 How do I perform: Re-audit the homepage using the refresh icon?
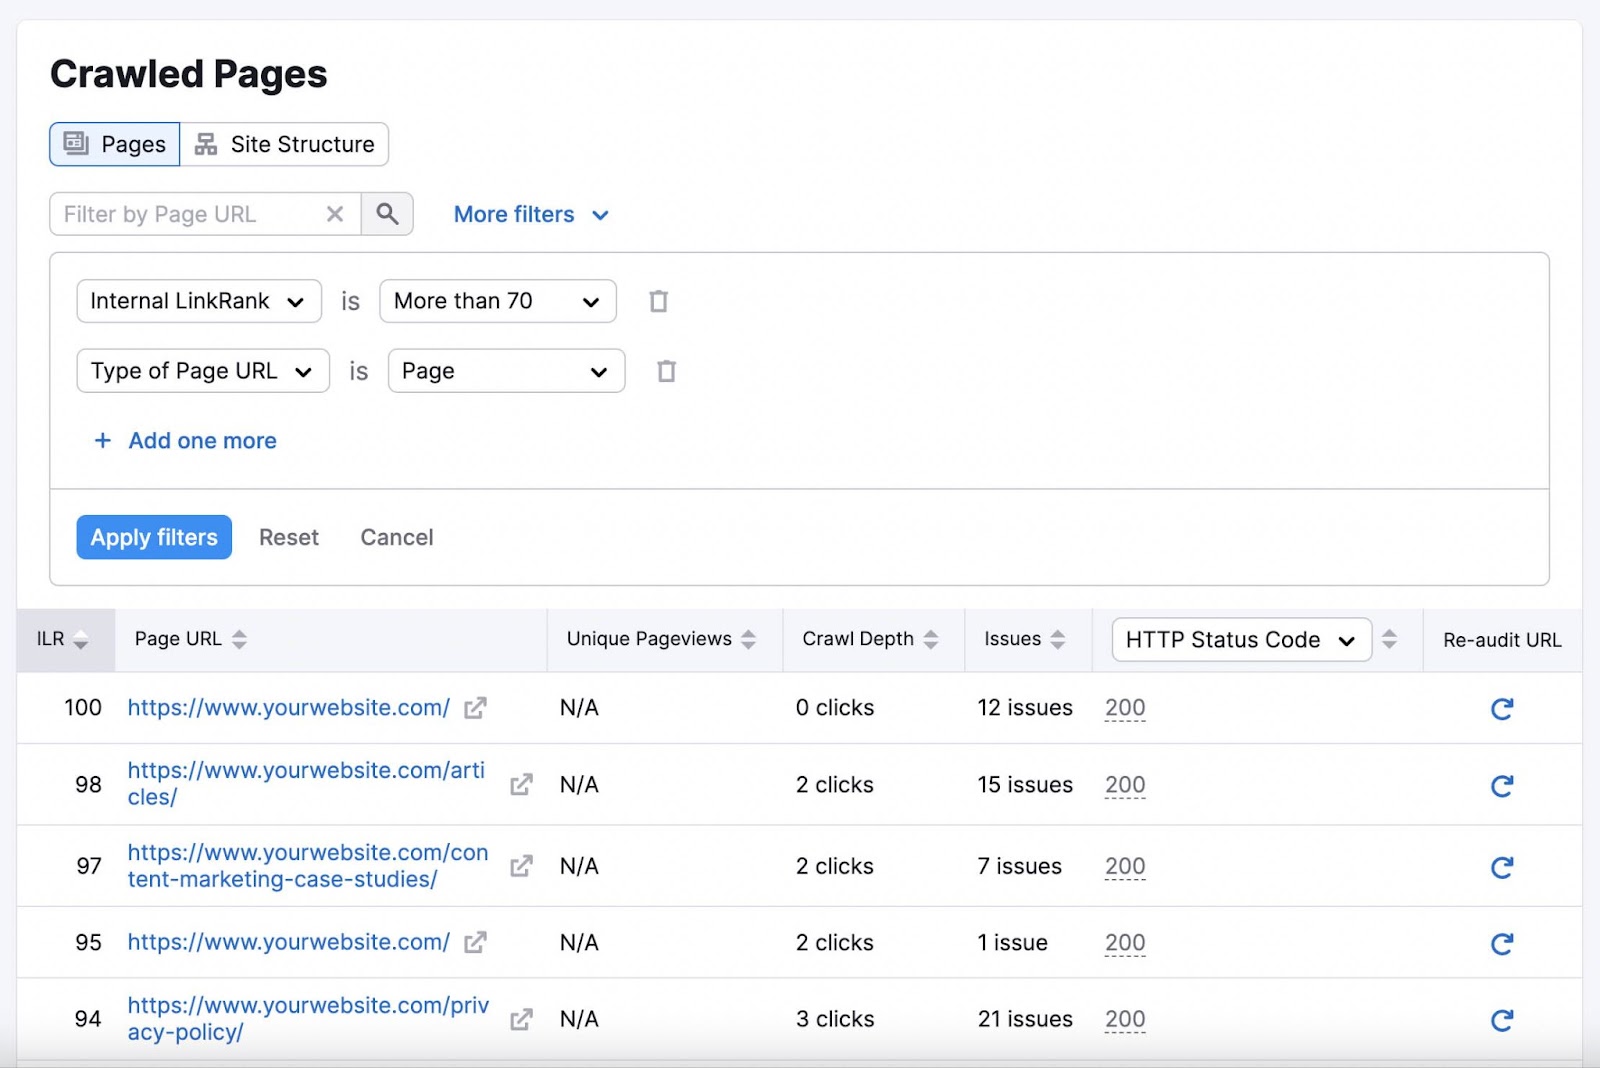coord(1501,709)
